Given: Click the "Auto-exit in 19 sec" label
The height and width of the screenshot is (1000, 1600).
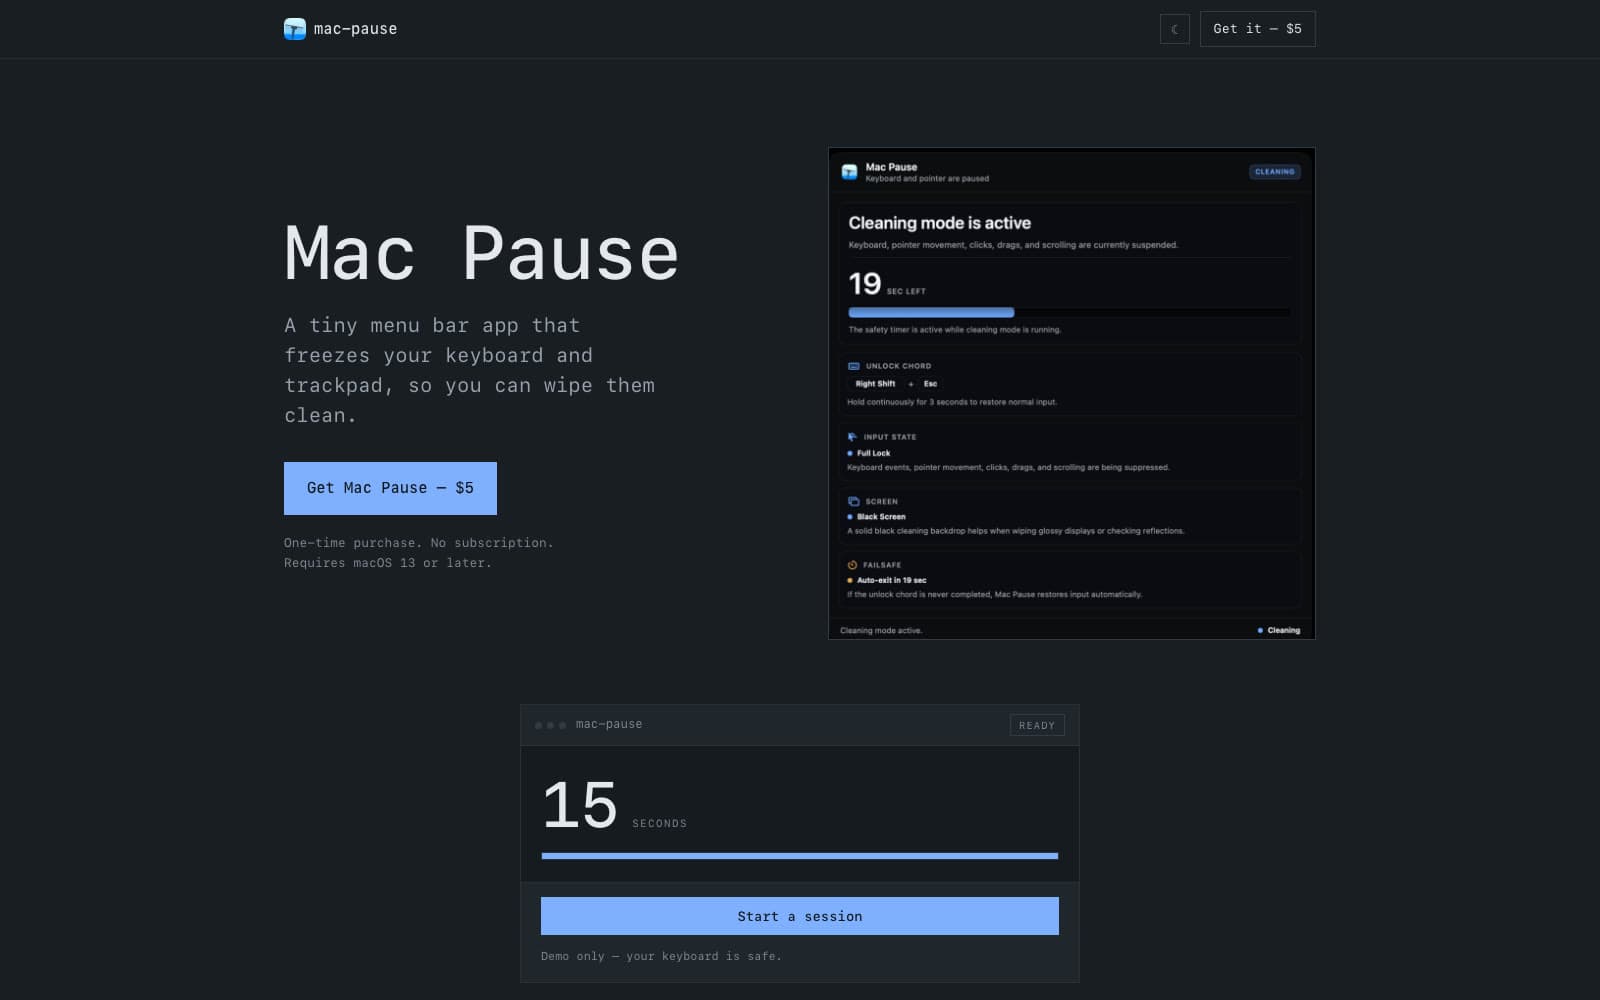Looking at the screenshot, I should [x=891, y=580].
